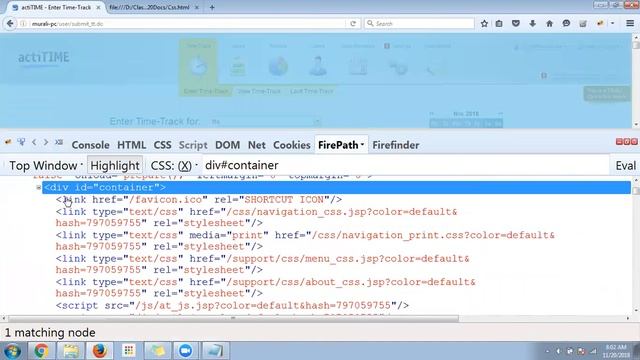Switch to the Console panel
This screenshot has height=360, width=640.
(90, 145)
